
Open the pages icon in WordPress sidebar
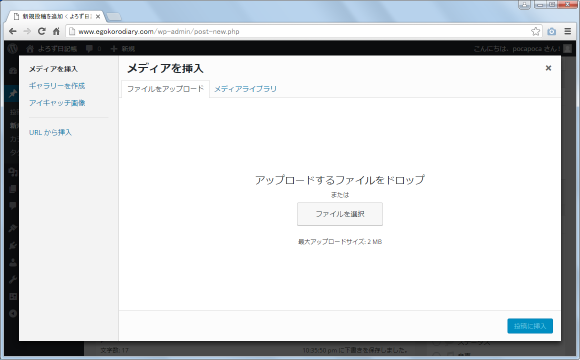tap(13, 189)
